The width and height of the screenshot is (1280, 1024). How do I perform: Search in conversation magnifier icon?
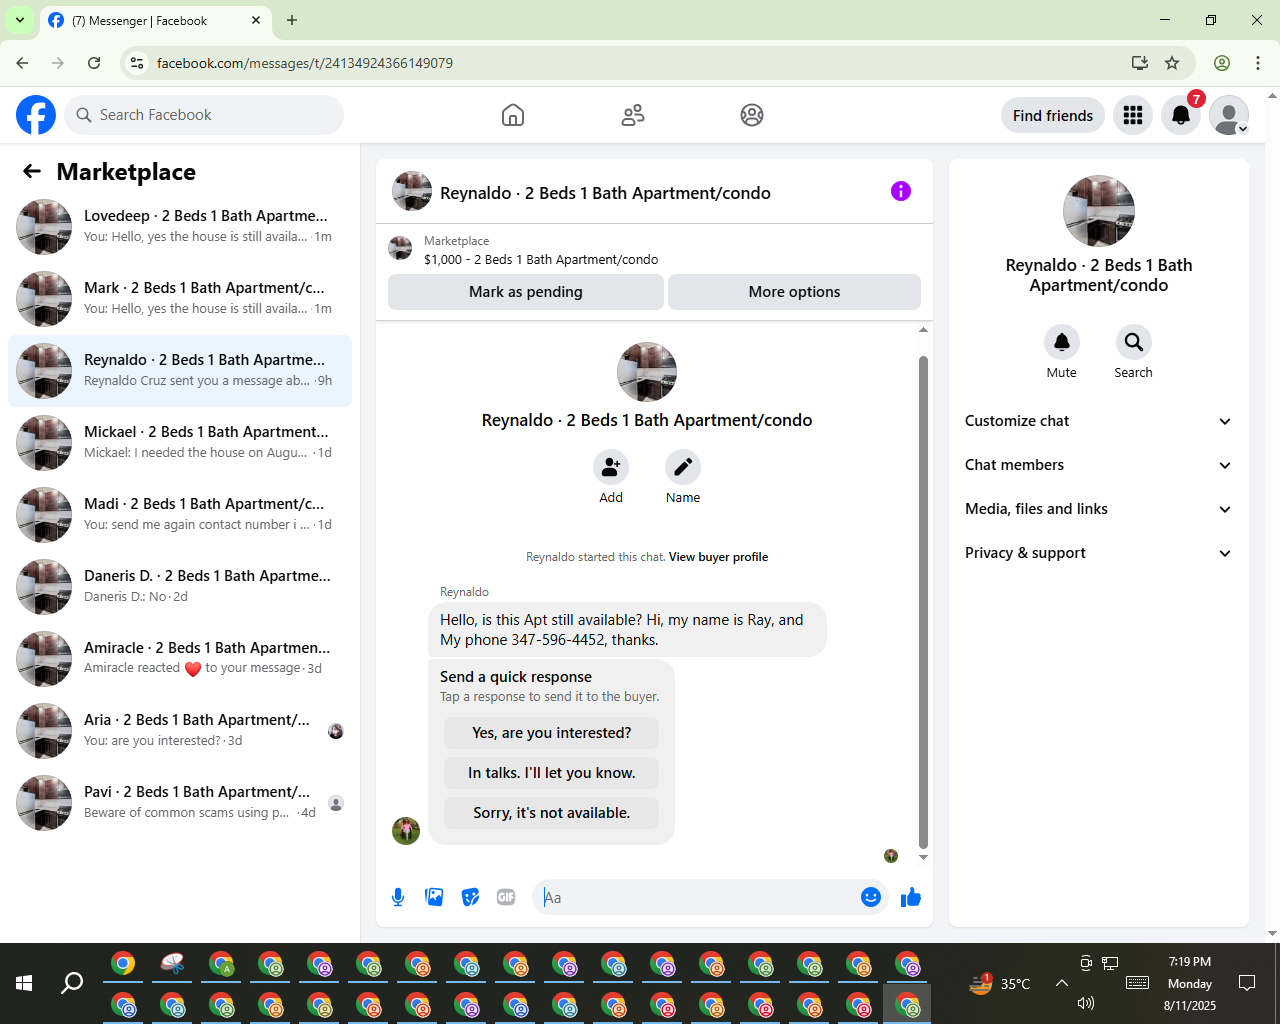(1134, 342)
